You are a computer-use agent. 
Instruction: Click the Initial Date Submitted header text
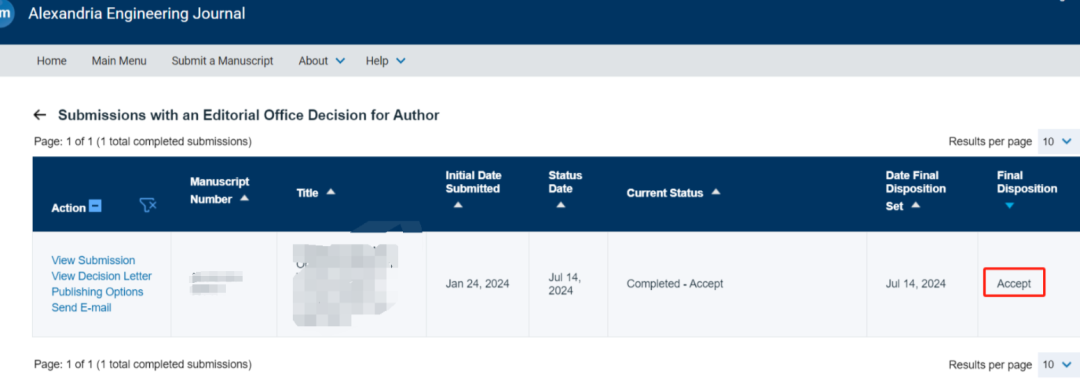[472, 182]
